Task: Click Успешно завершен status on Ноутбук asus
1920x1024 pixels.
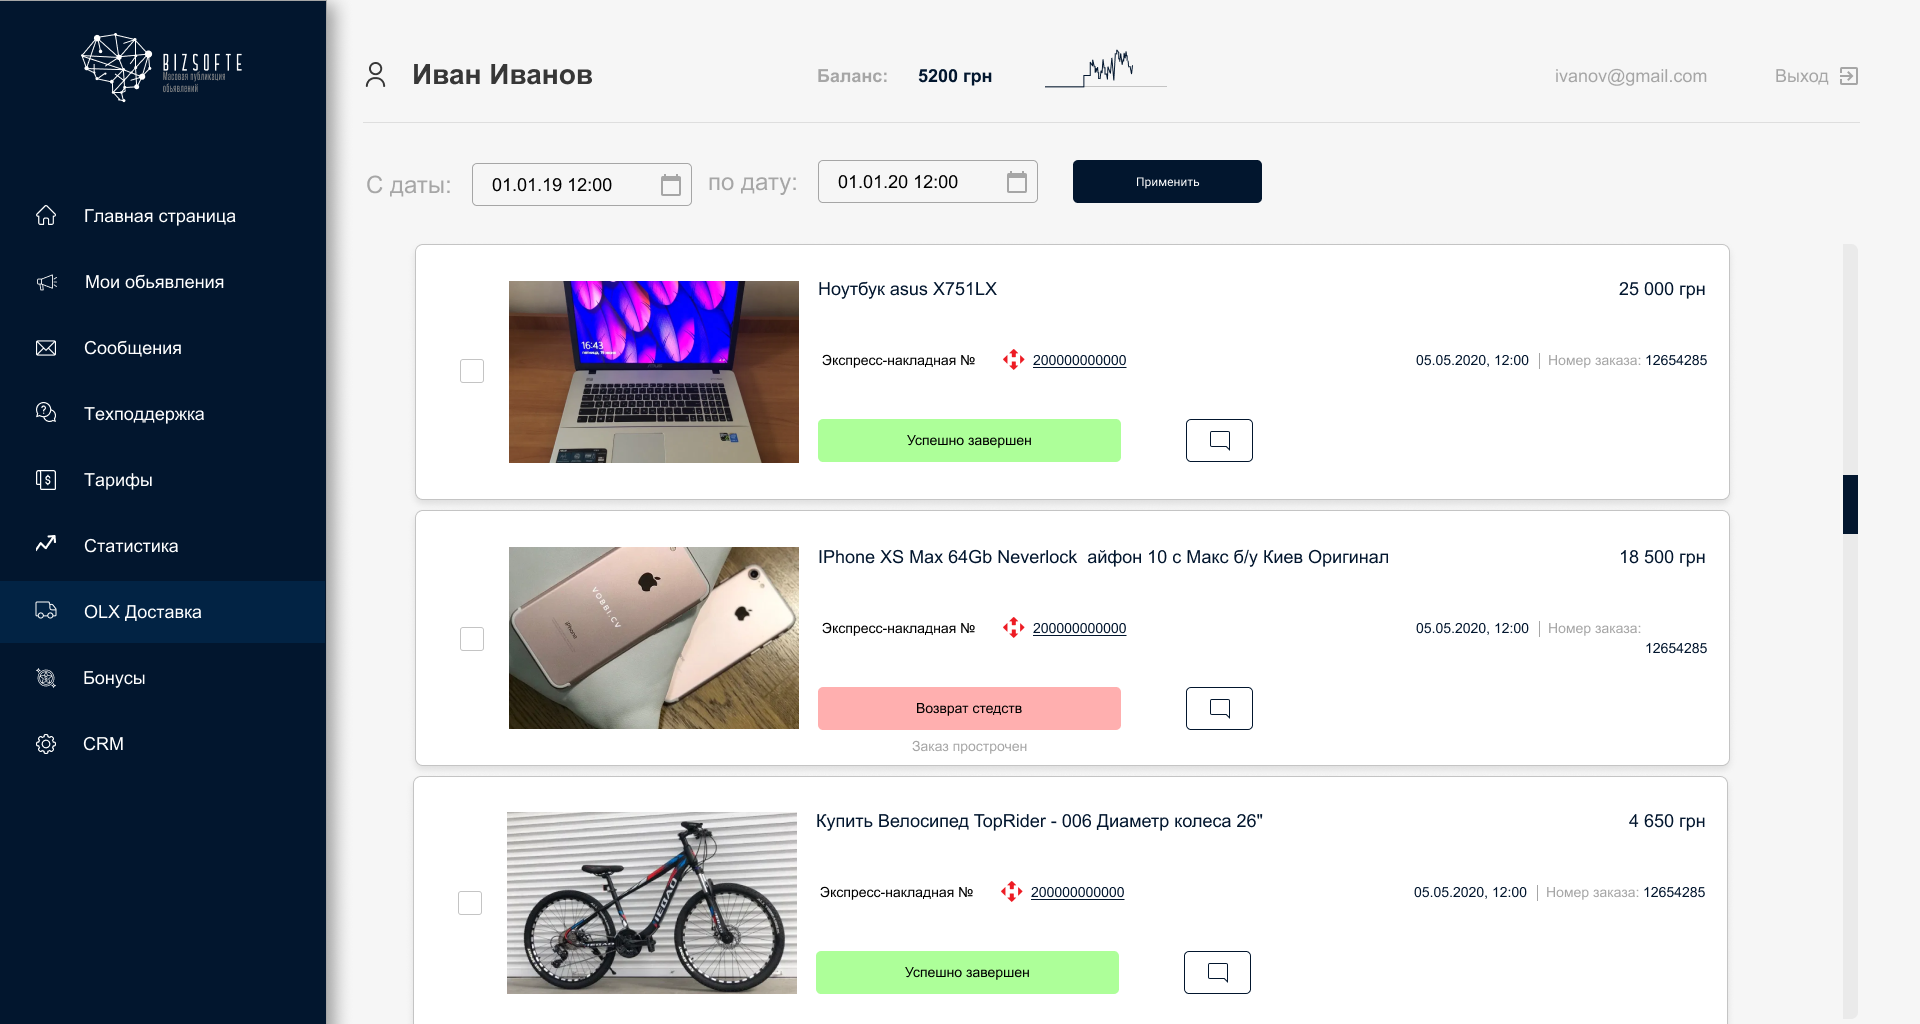Action: (x=969, y=440)
